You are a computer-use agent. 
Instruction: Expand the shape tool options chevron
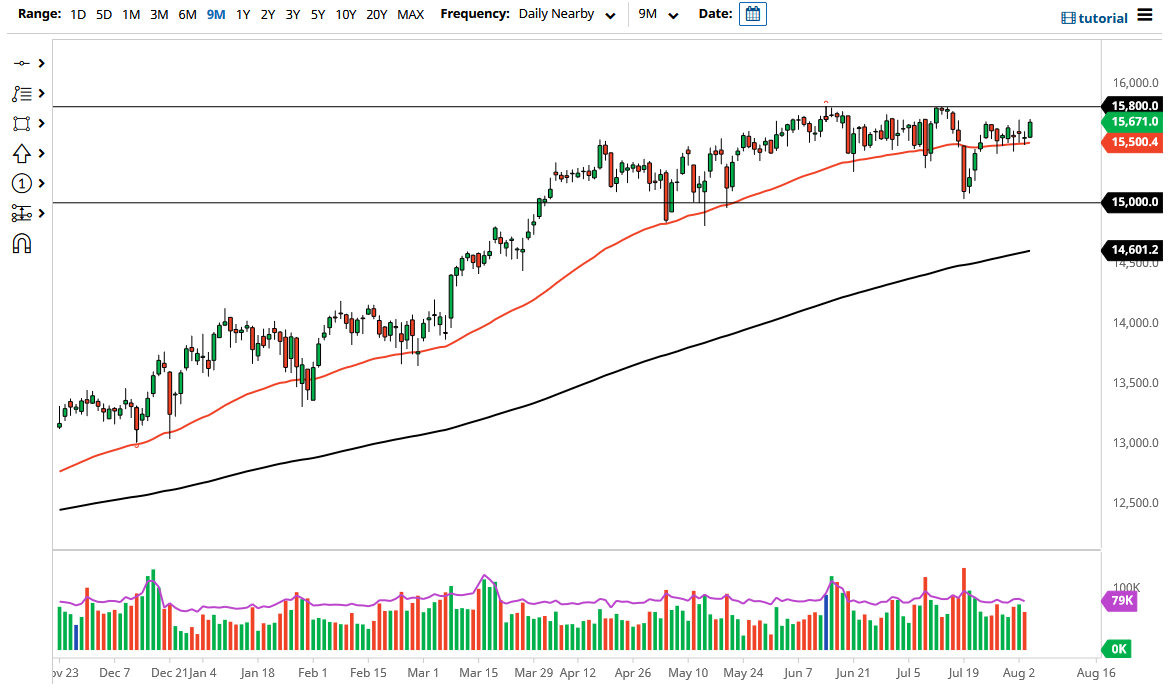[40, 123]
